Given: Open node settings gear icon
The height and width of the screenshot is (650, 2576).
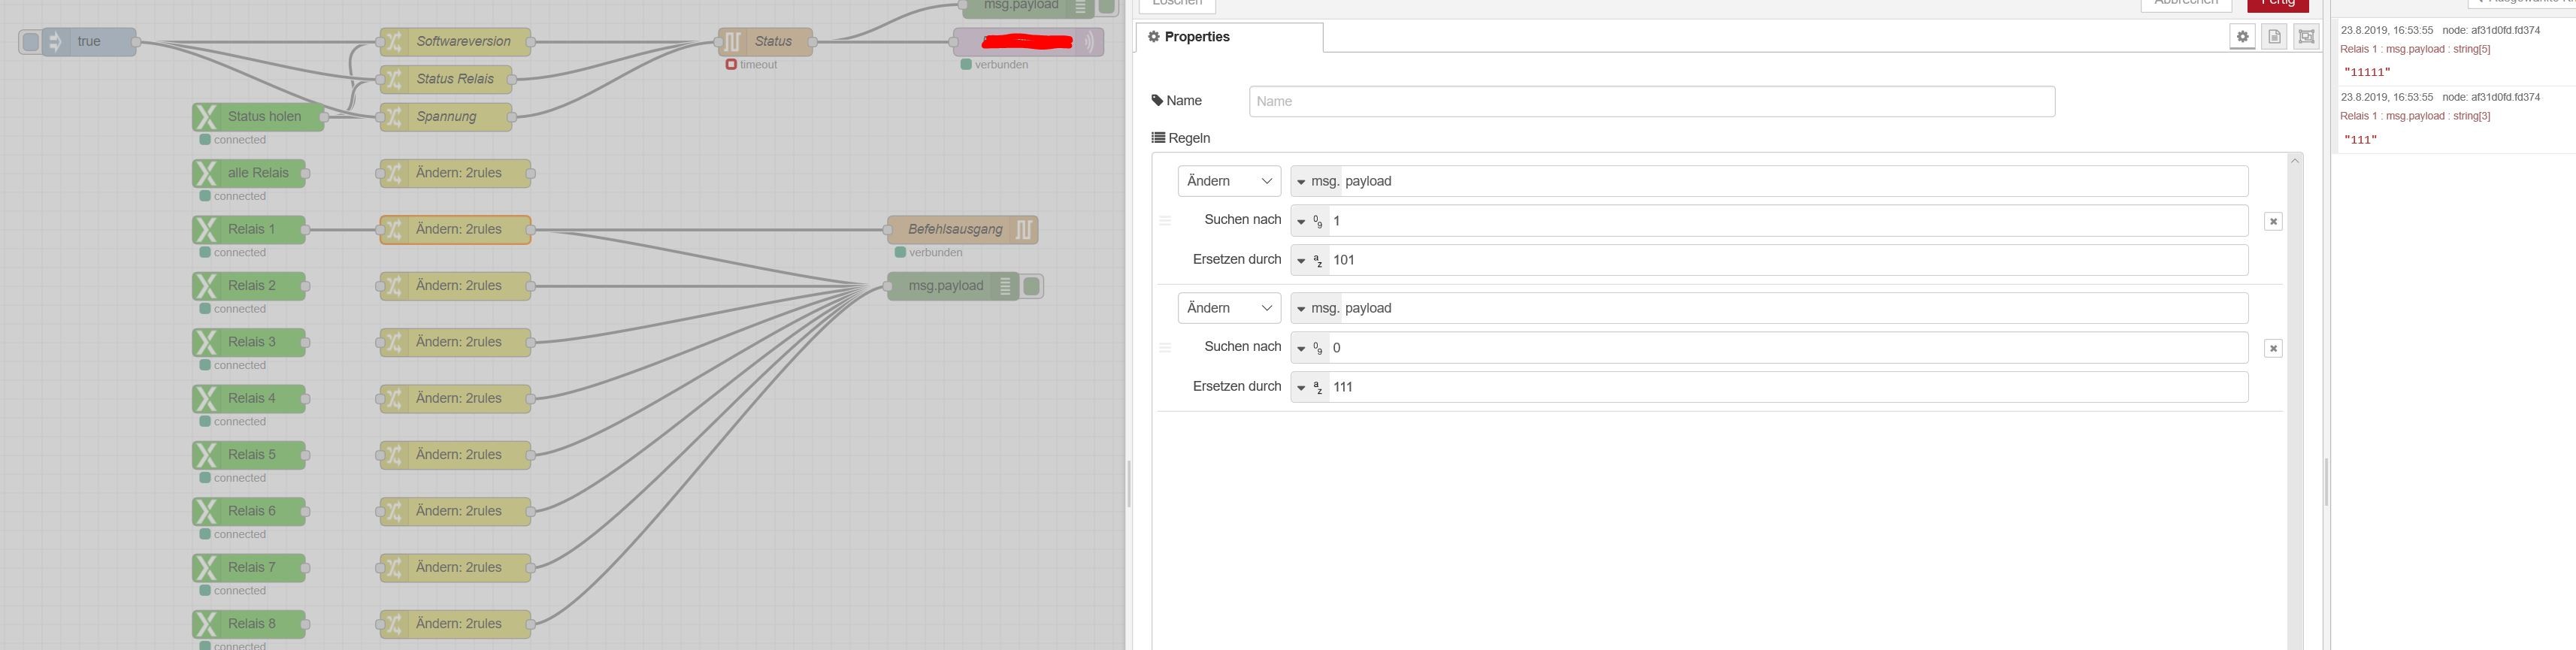Looking at the screenshot, I should click(x=2242, y=37).
